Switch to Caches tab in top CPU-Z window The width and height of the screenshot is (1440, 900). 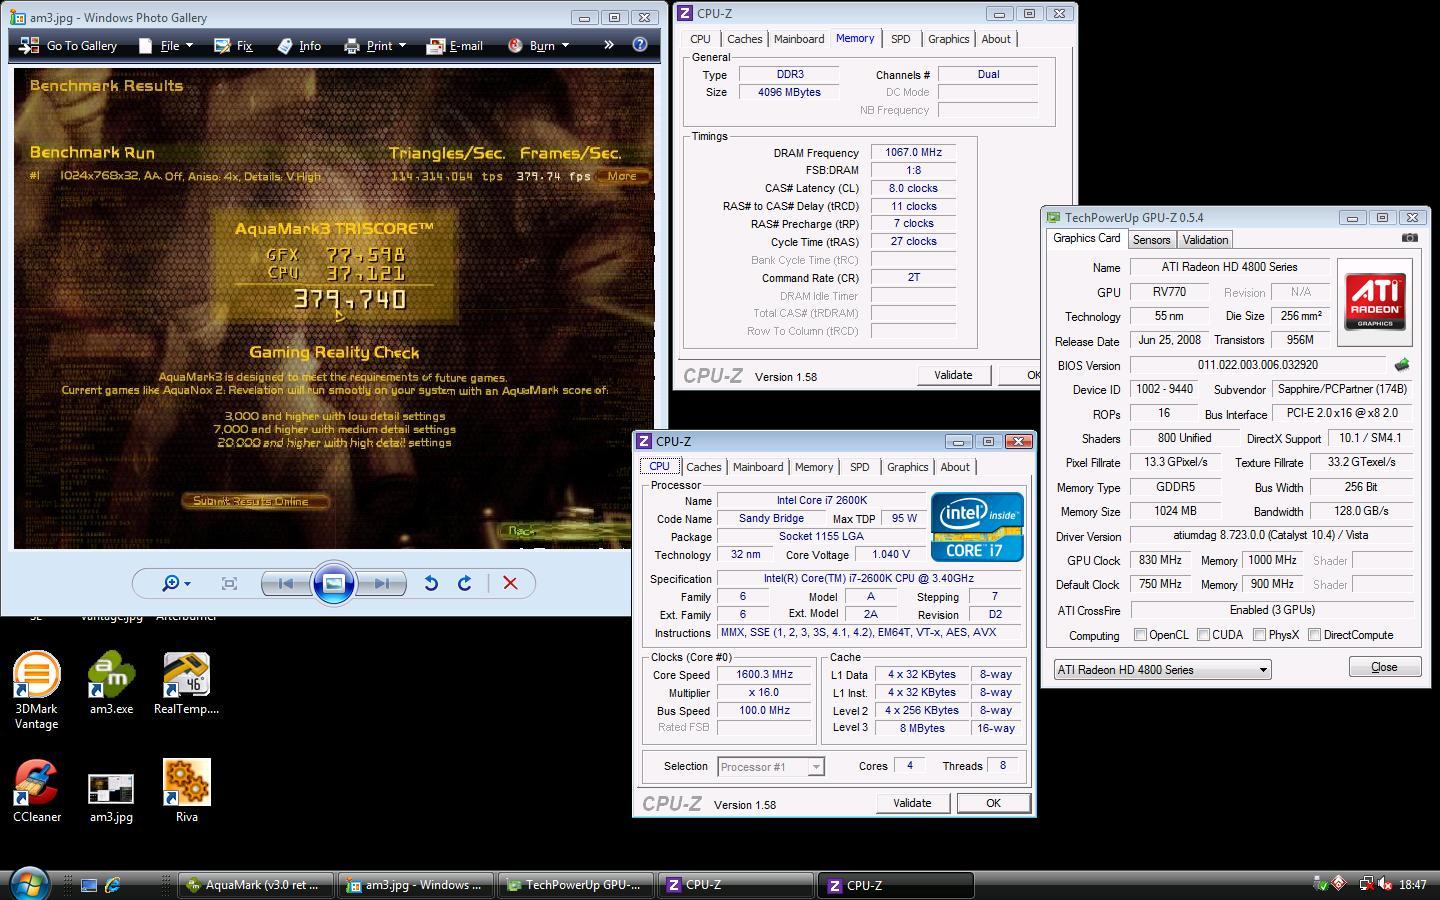pos(744,39)
